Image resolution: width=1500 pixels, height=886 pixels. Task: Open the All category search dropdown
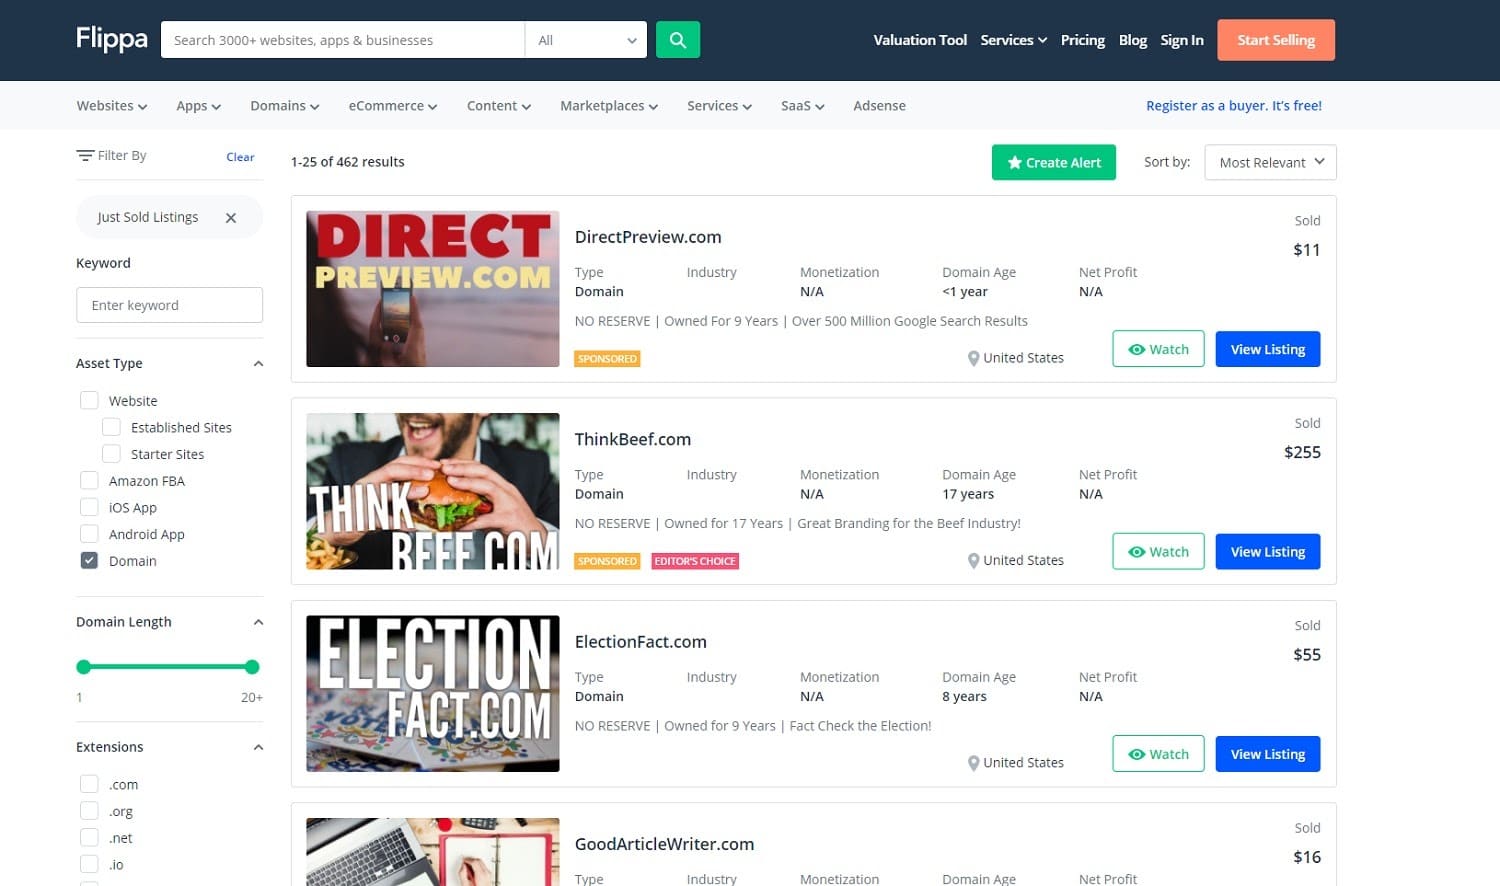(585, 40)
